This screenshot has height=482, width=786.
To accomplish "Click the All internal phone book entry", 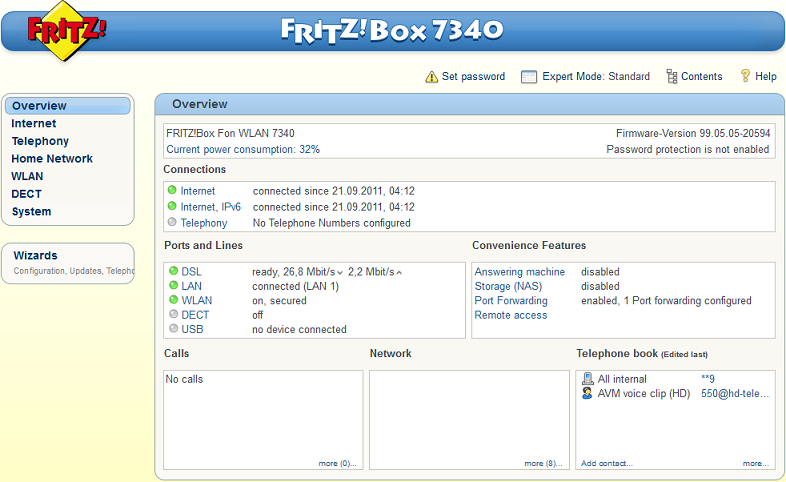I will click(x=622, y=379).
